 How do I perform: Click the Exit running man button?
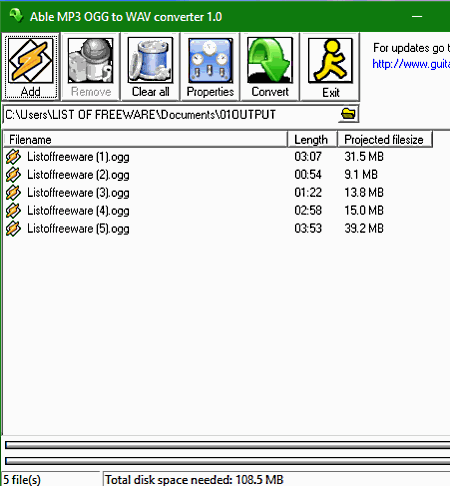tap(330, 66)
